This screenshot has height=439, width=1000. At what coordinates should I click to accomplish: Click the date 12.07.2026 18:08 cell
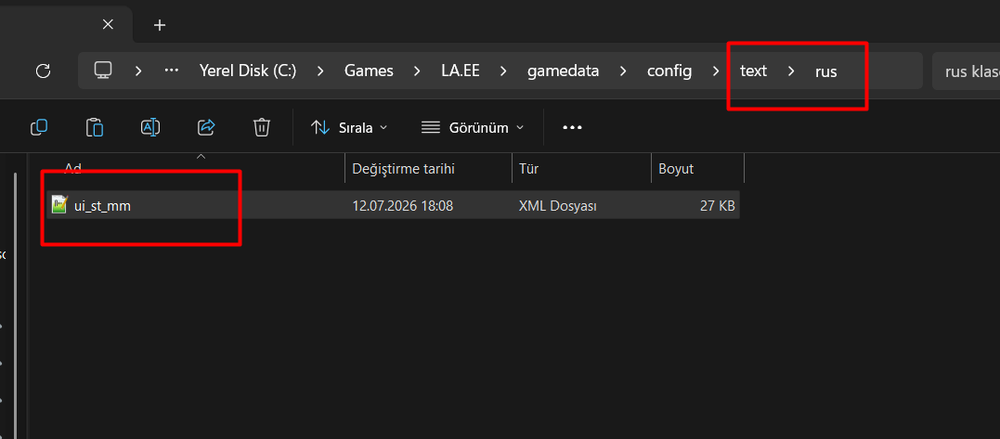click(x=403, y=205)
